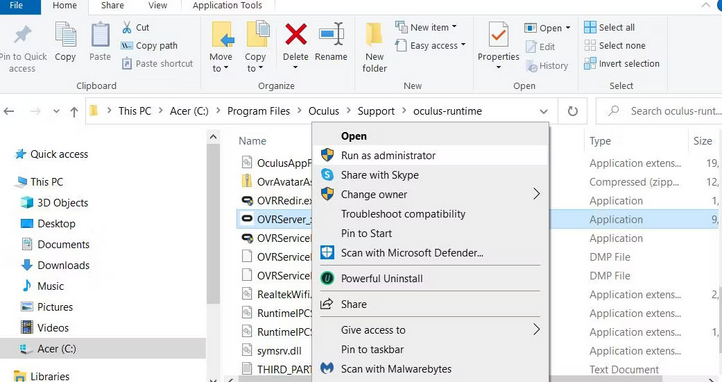Click Copy path in the ribbon
The width and height of the screenshot is (722, 382).
tap(149, 46)
